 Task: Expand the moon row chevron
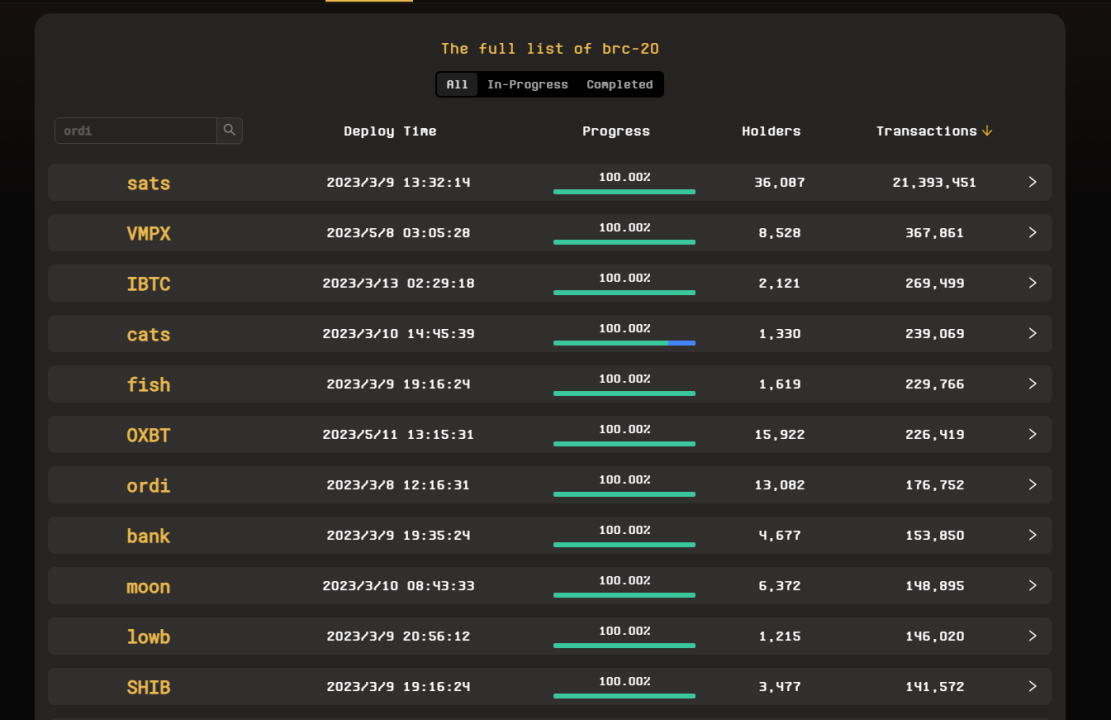1032,585
